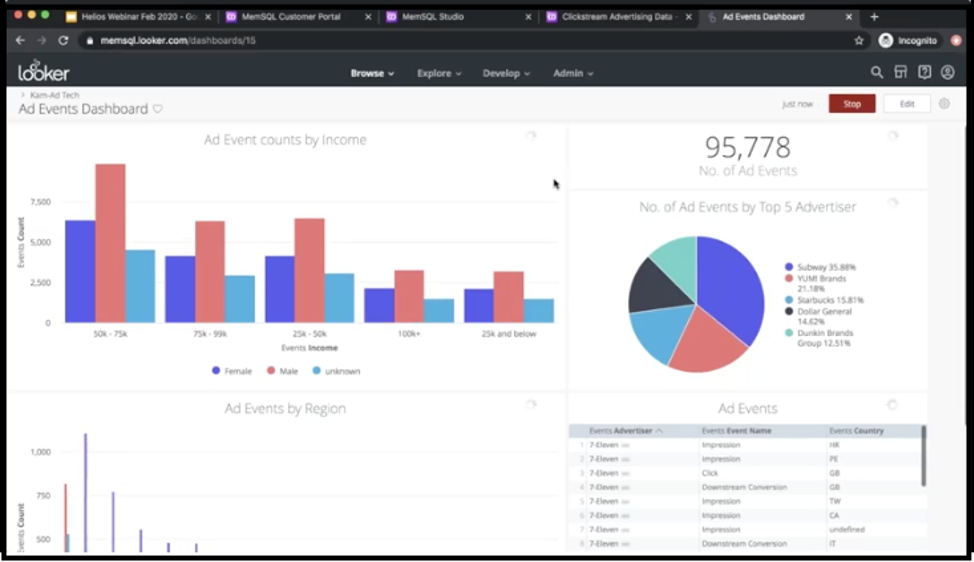Click the red Male bar for 50k - 75k
Screen dimensions: 974x562
[110, 243]
